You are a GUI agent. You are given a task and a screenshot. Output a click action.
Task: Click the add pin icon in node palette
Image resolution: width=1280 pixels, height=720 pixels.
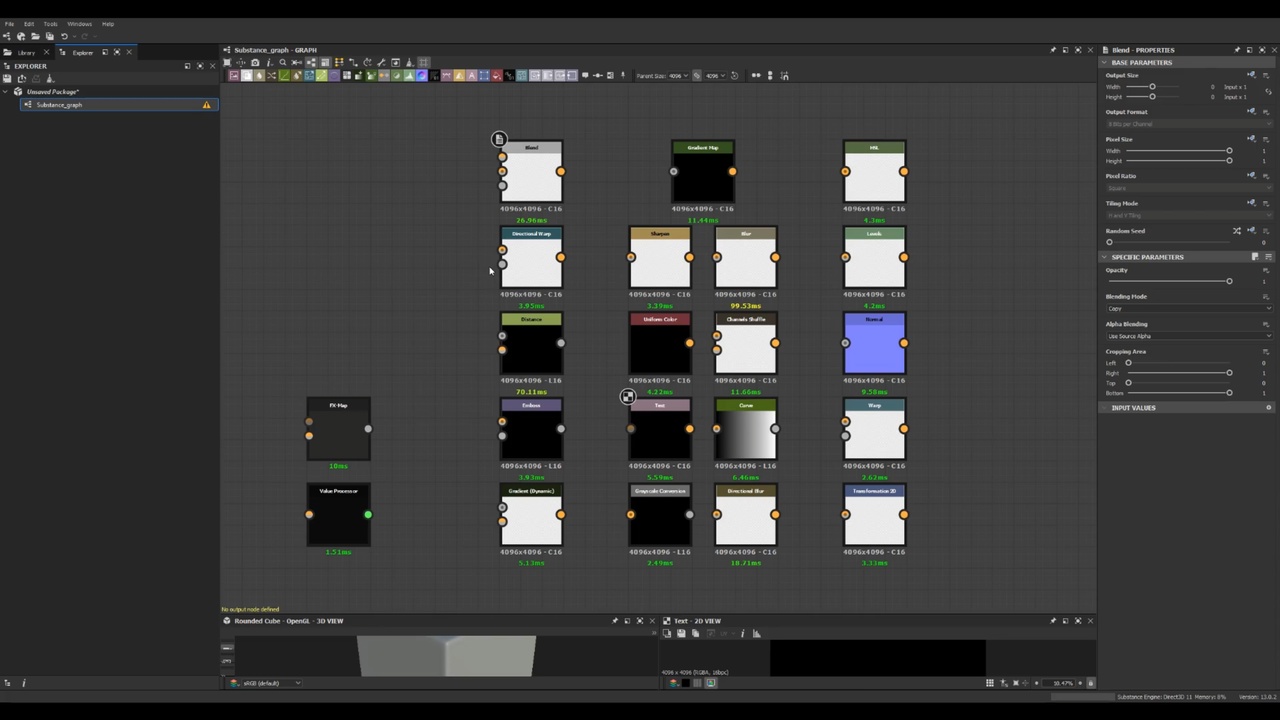623,75
